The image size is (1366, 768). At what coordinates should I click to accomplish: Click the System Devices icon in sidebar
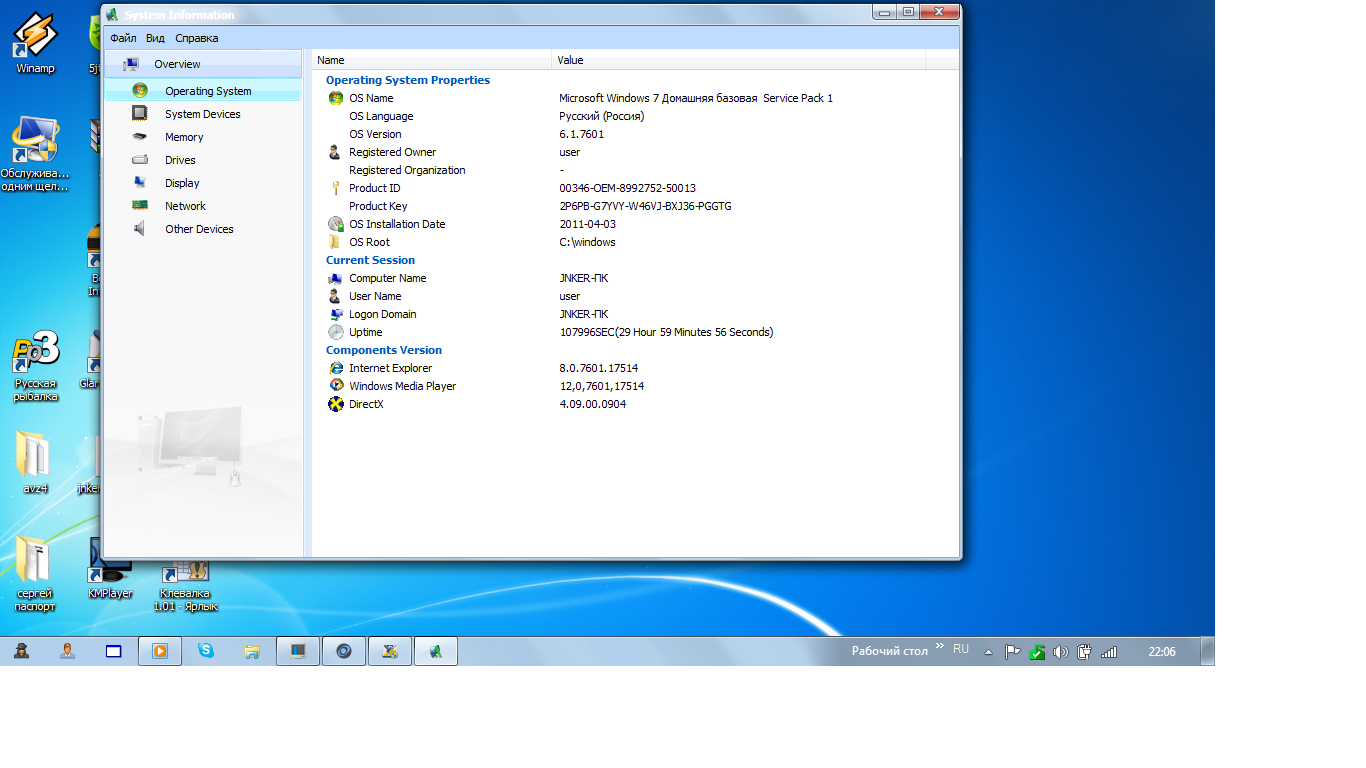tap(140, 114)
